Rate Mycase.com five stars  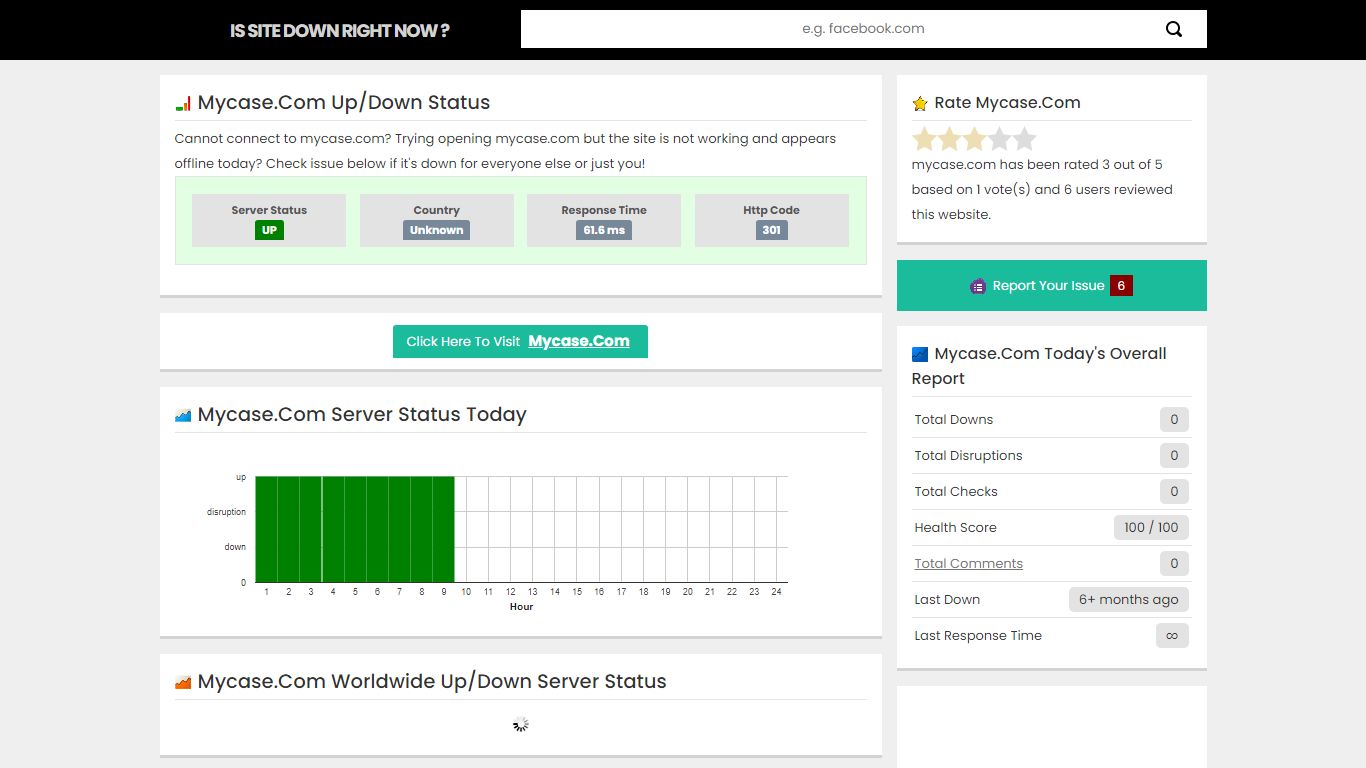(1024, 139)
